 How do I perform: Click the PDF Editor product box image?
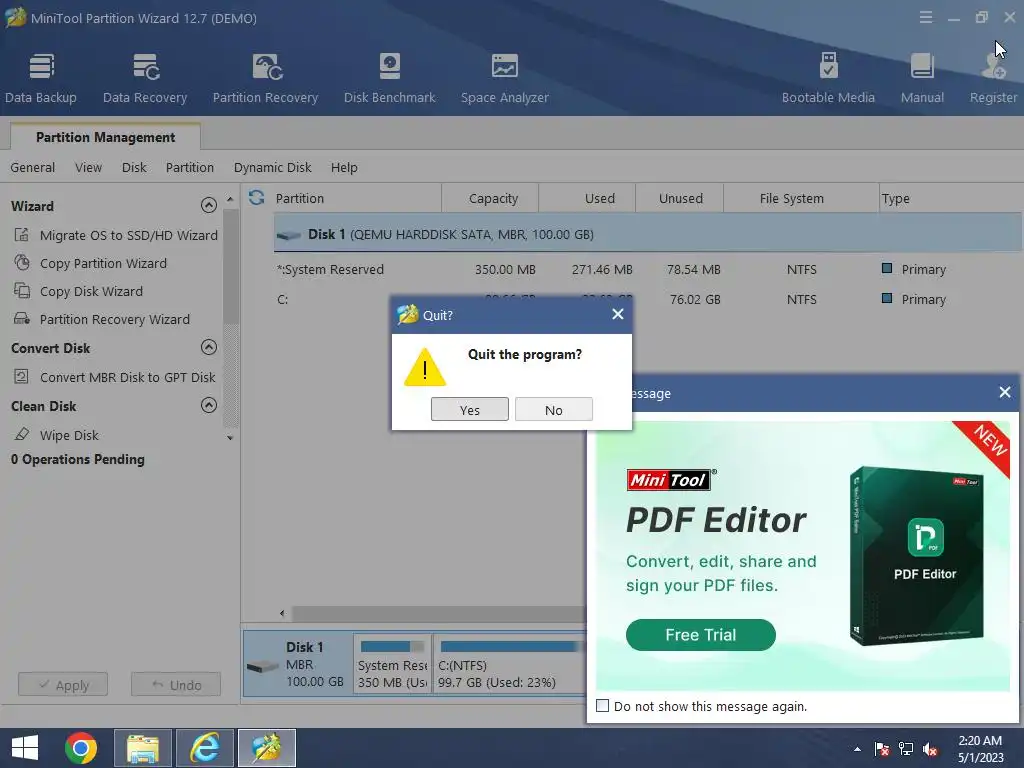pyautogui.click(x=916, y=556)
